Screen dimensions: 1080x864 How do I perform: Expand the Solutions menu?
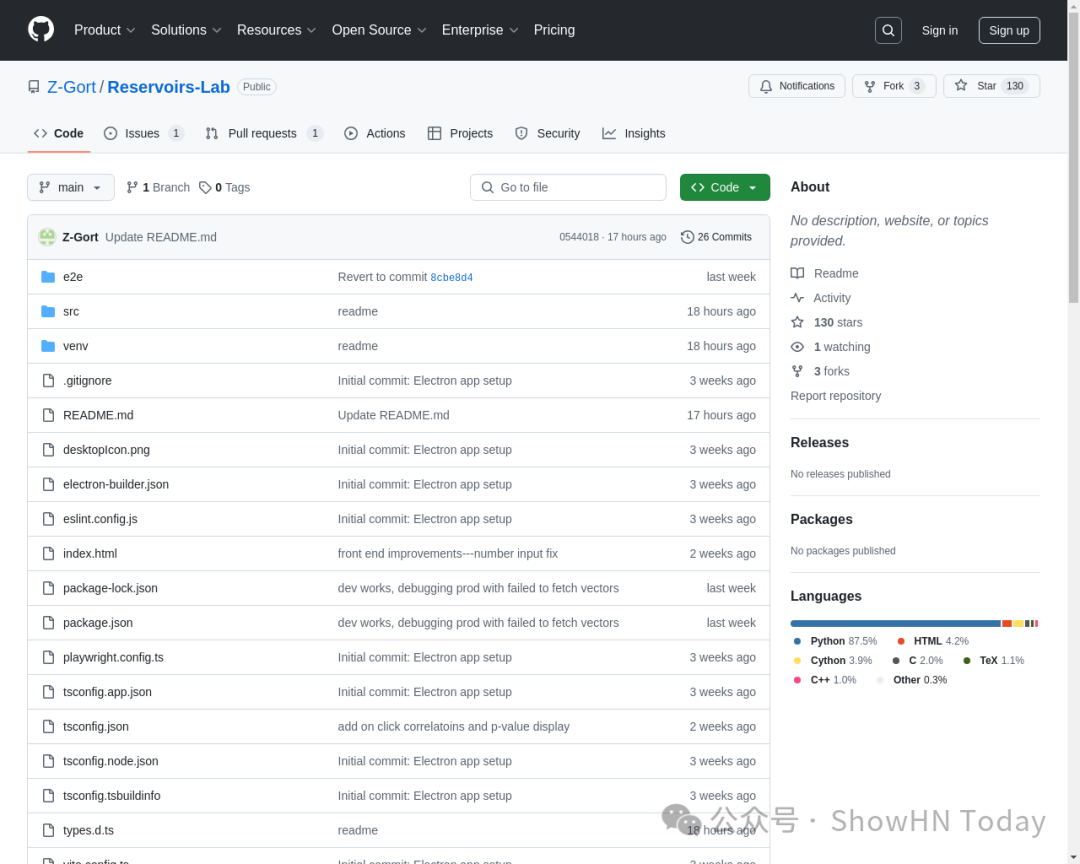pyautogui.click(x=186, y=30)
